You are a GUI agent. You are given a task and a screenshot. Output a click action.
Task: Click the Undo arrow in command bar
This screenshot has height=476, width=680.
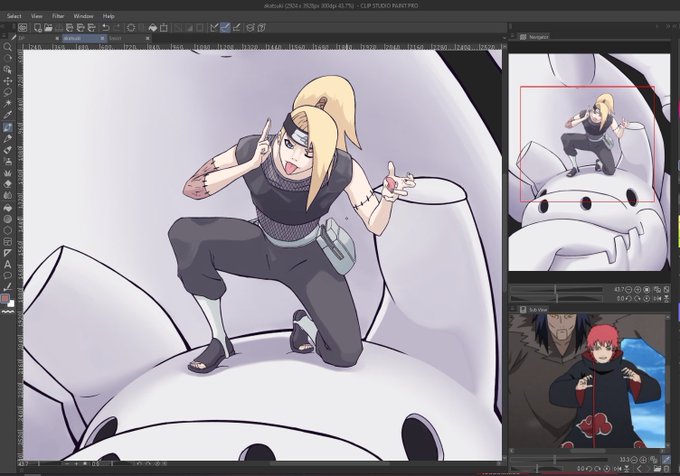(x=106, y=28)
